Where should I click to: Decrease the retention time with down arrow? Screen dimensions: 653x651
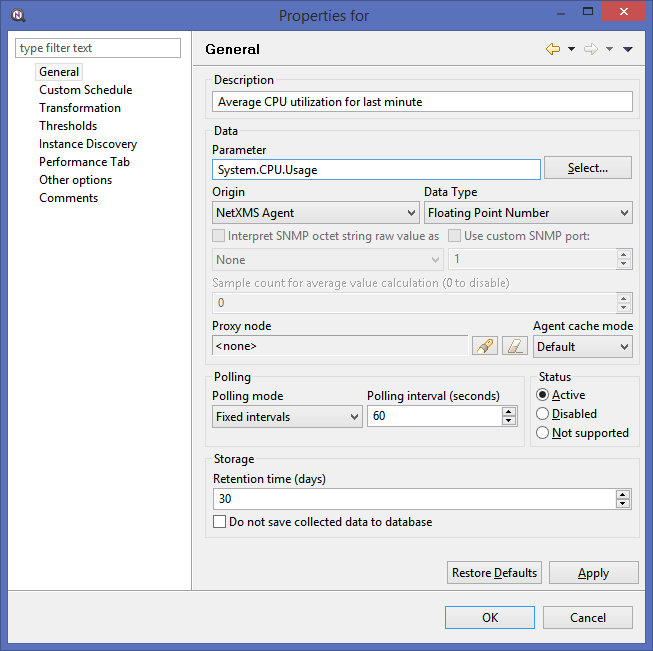[624, 504]
